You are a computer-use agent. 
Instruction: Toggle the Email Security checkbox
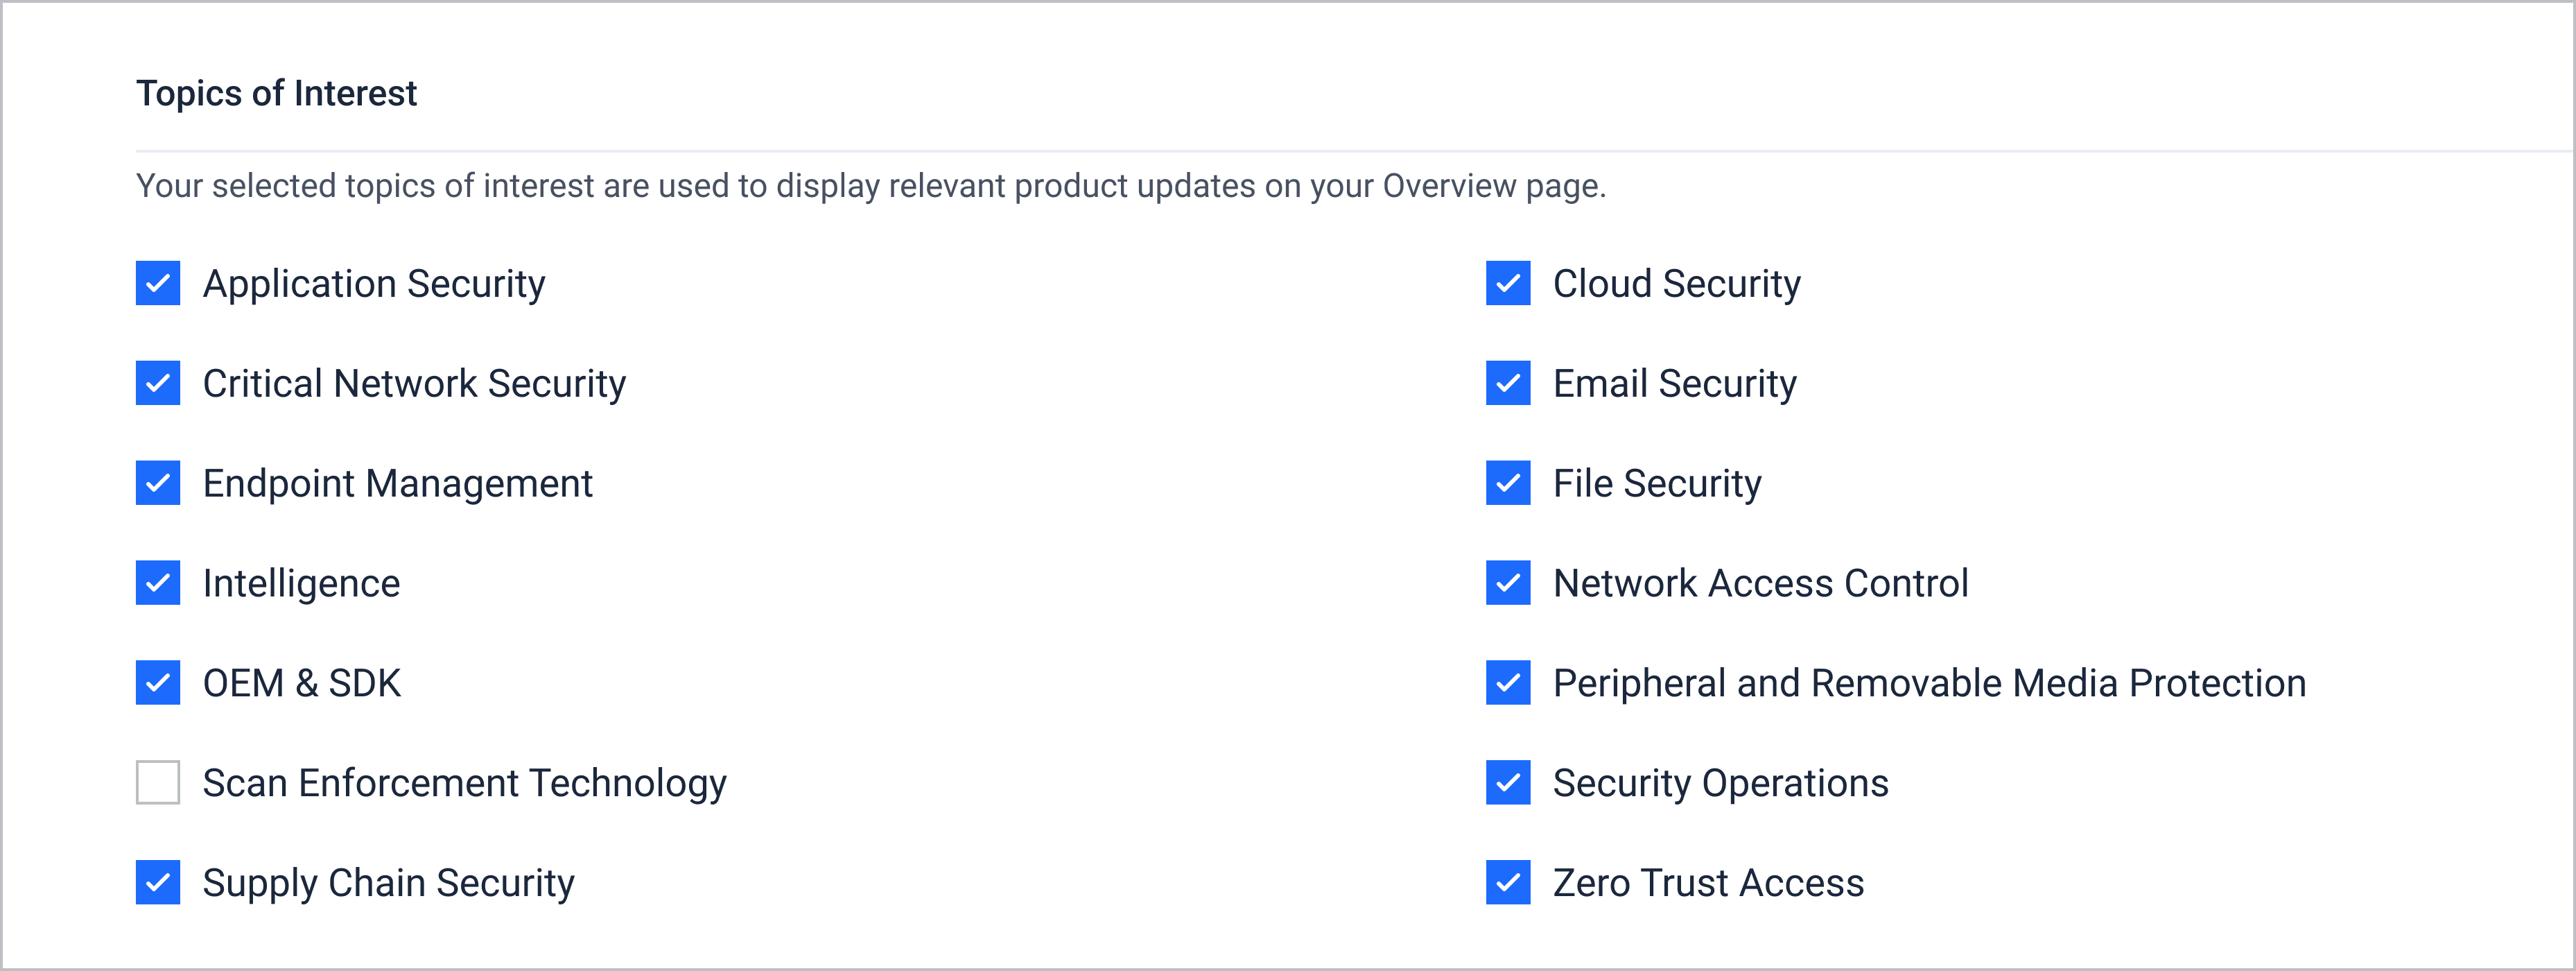[1508, 383]
